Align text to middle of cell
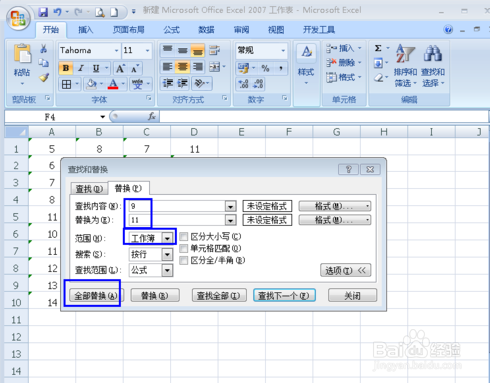This screenshot has width=490, height=383. pos(183,50)
